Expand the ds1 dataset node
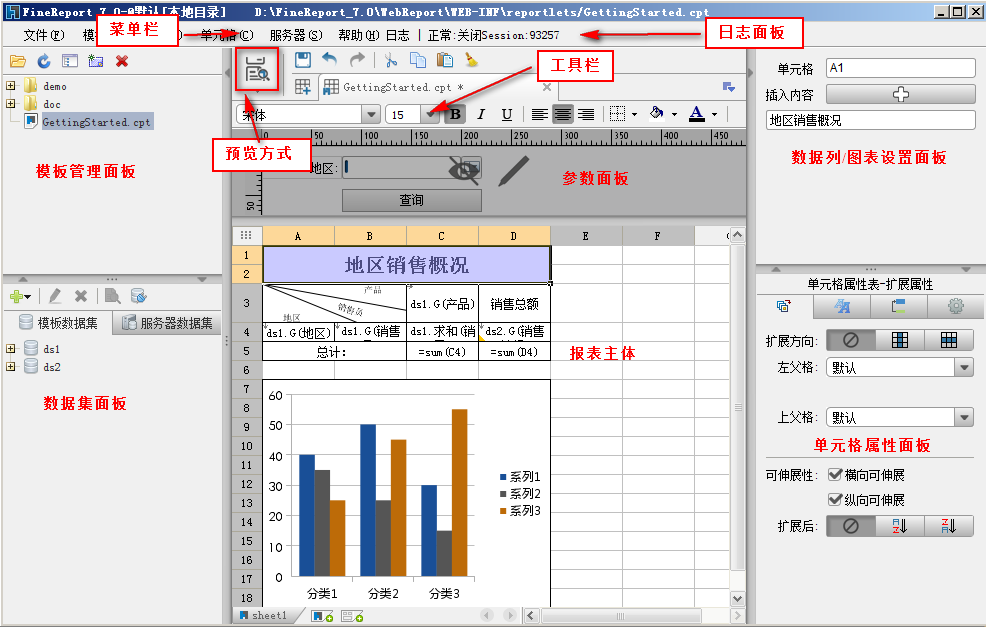The height and width of the screenshot is (627, 986). point(11,348)
